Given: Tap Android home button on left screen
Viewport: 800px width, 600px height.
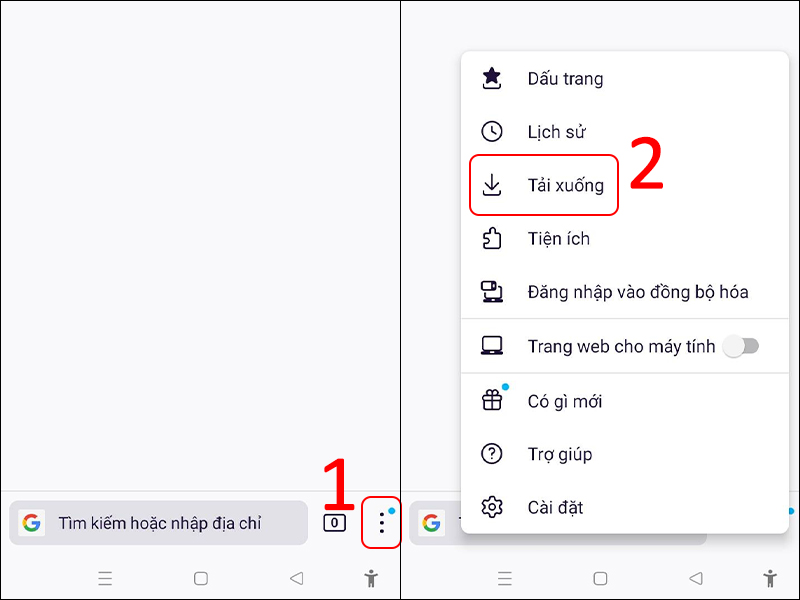Looking at the screenshot, I should coord(201,579).
